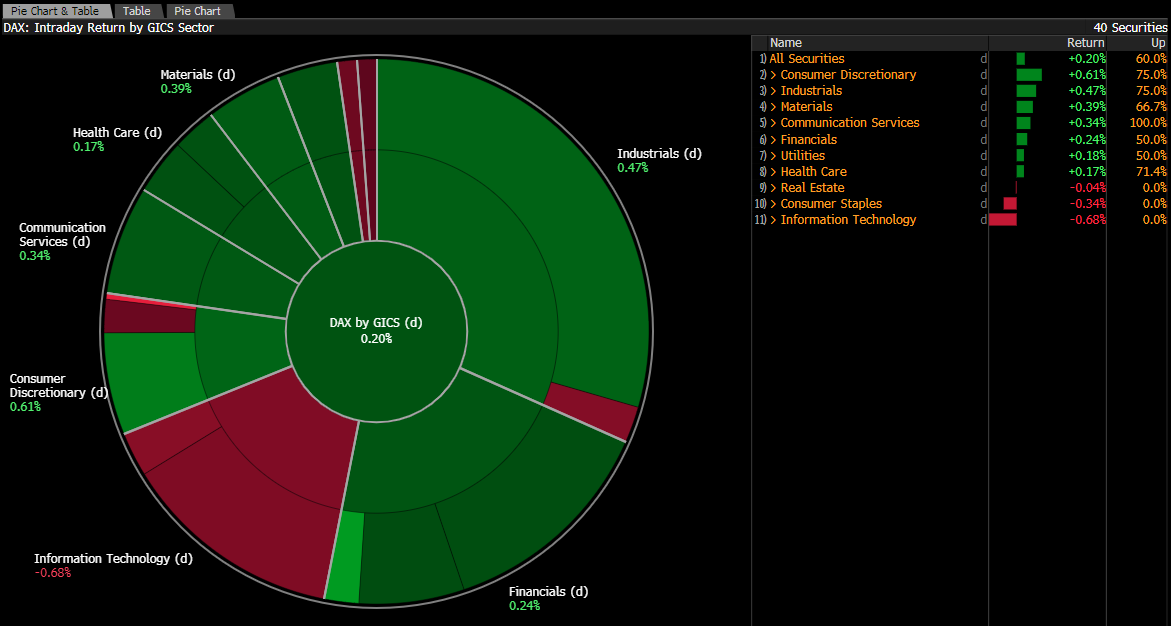Open the Pie Chart only tab
Screen dimensions: 1171x626
point(198,11)
